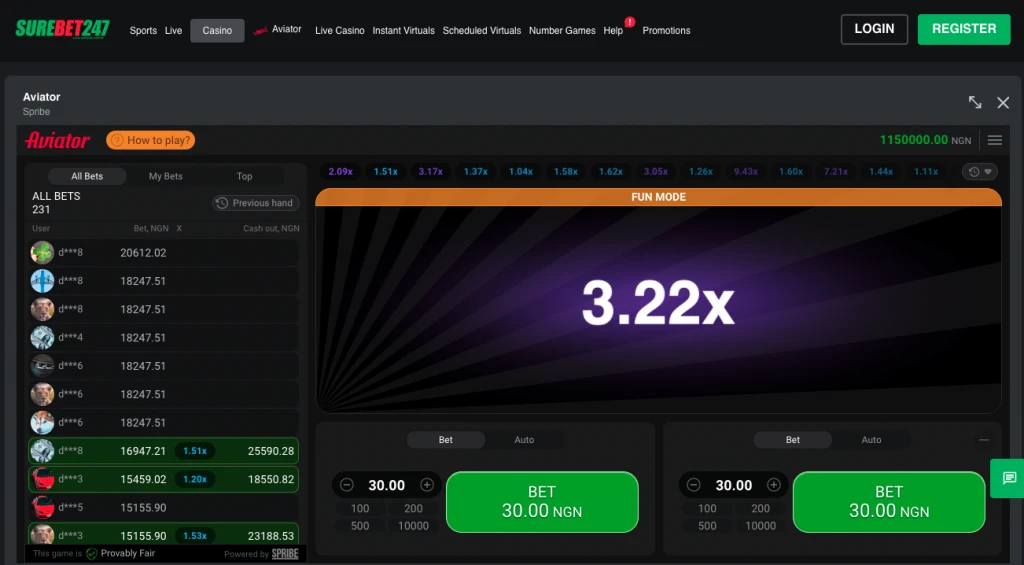Image resolution: width=1024 pixels, height=565 pixels.
Task: Switch left bet panel to Auto
Action: tap(524, 440)
